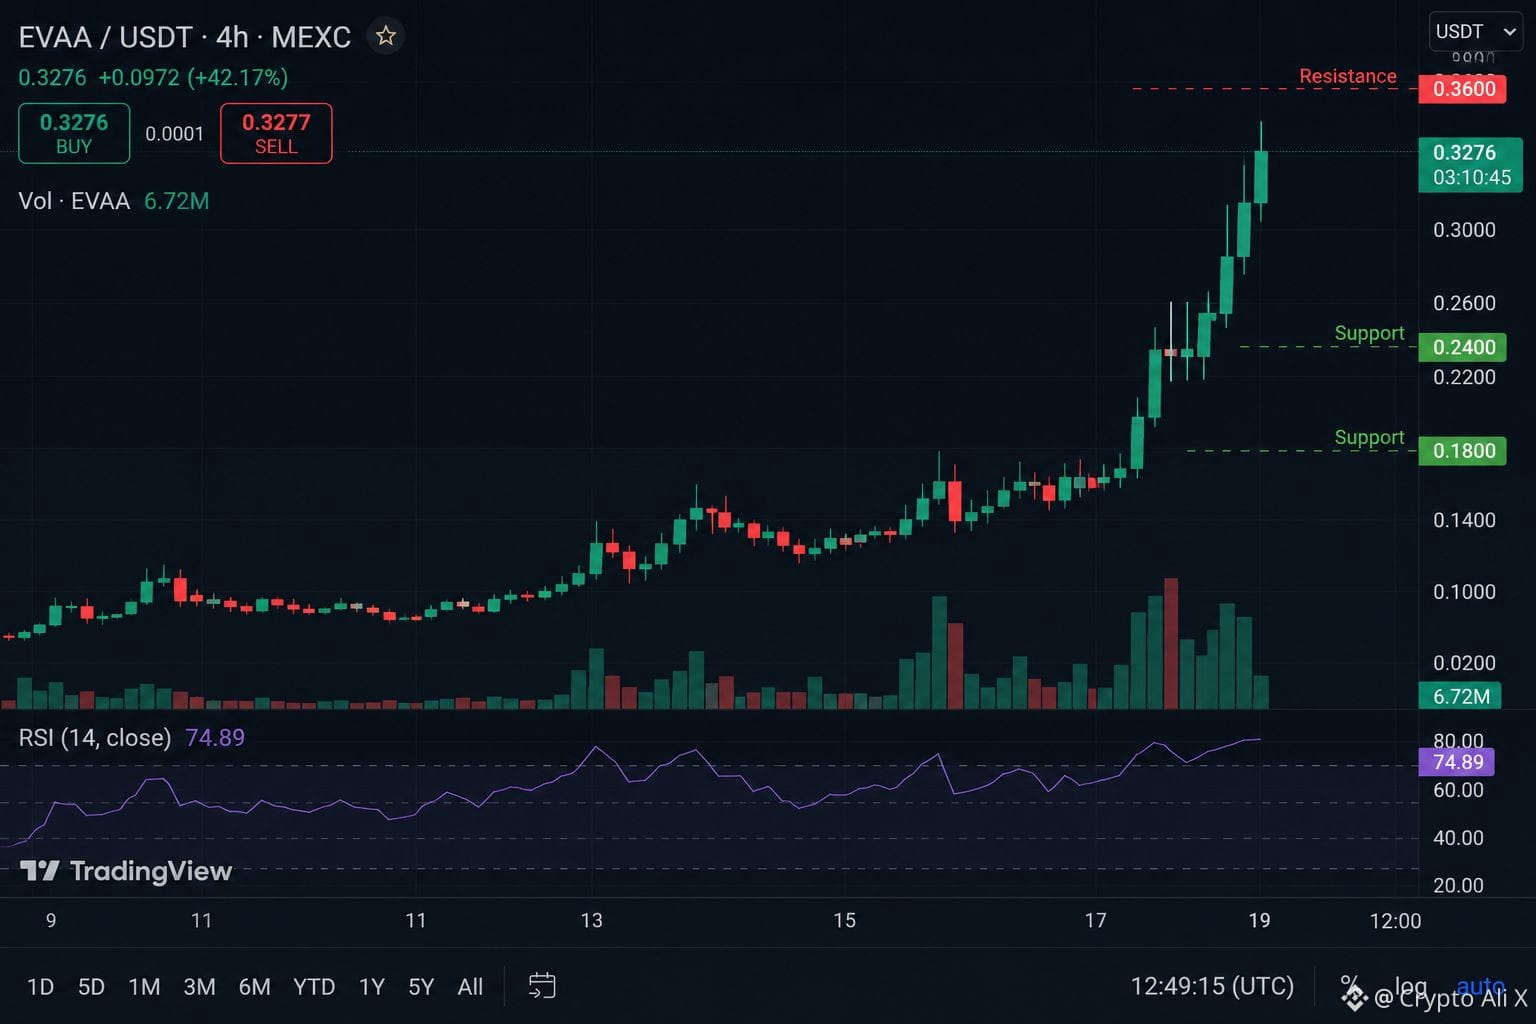The height and width of the screenshot is (1024, 1536).
Task: Open the go-to-date calendar icon
Action: [x=542, y=986]
